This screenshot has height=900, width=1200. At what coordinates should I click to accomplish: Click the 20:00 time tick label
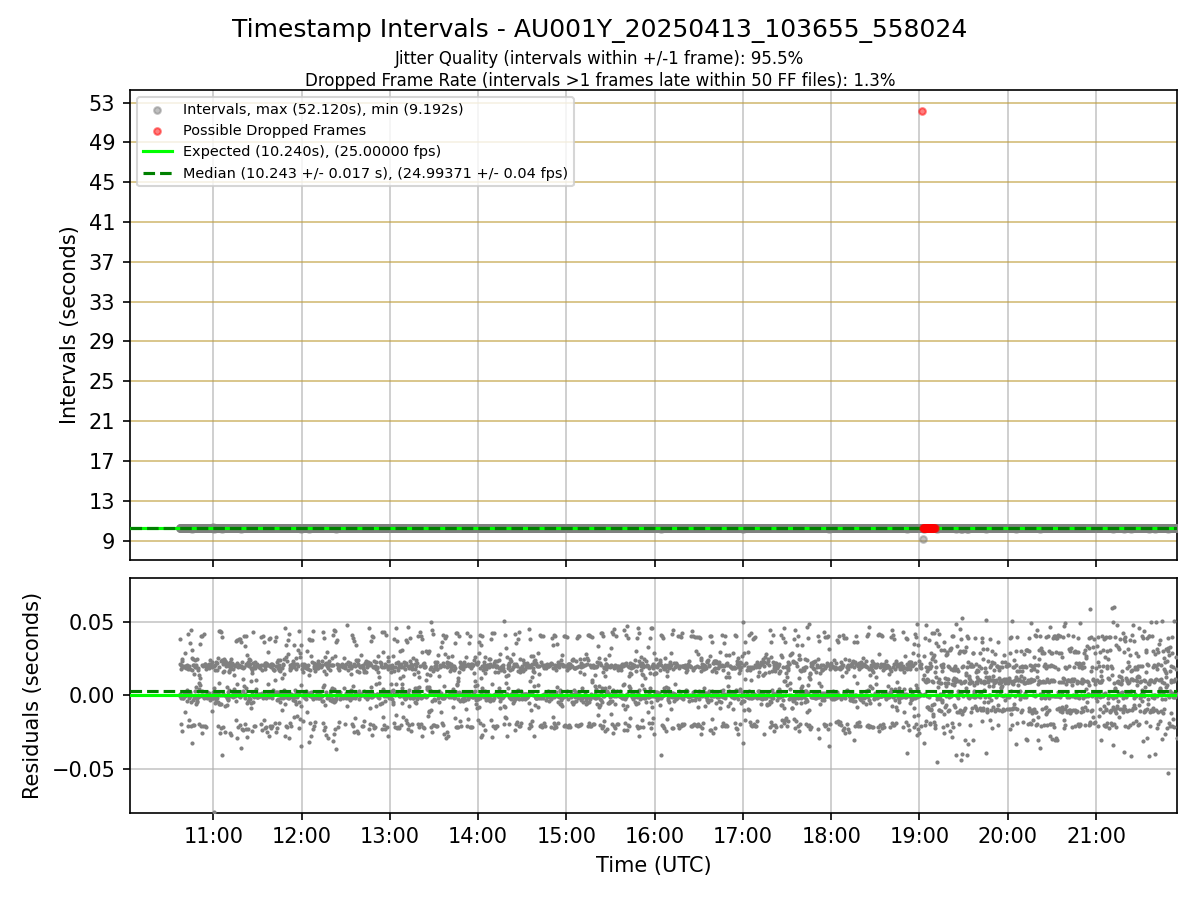1007,835
